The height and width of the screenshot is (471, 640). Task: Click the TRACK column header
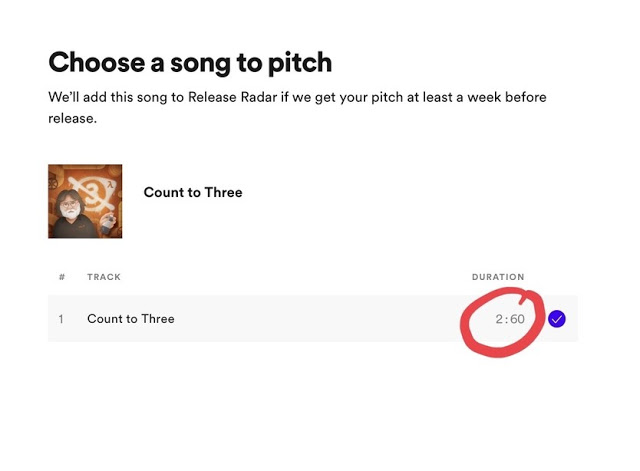[x=104, y=277]
